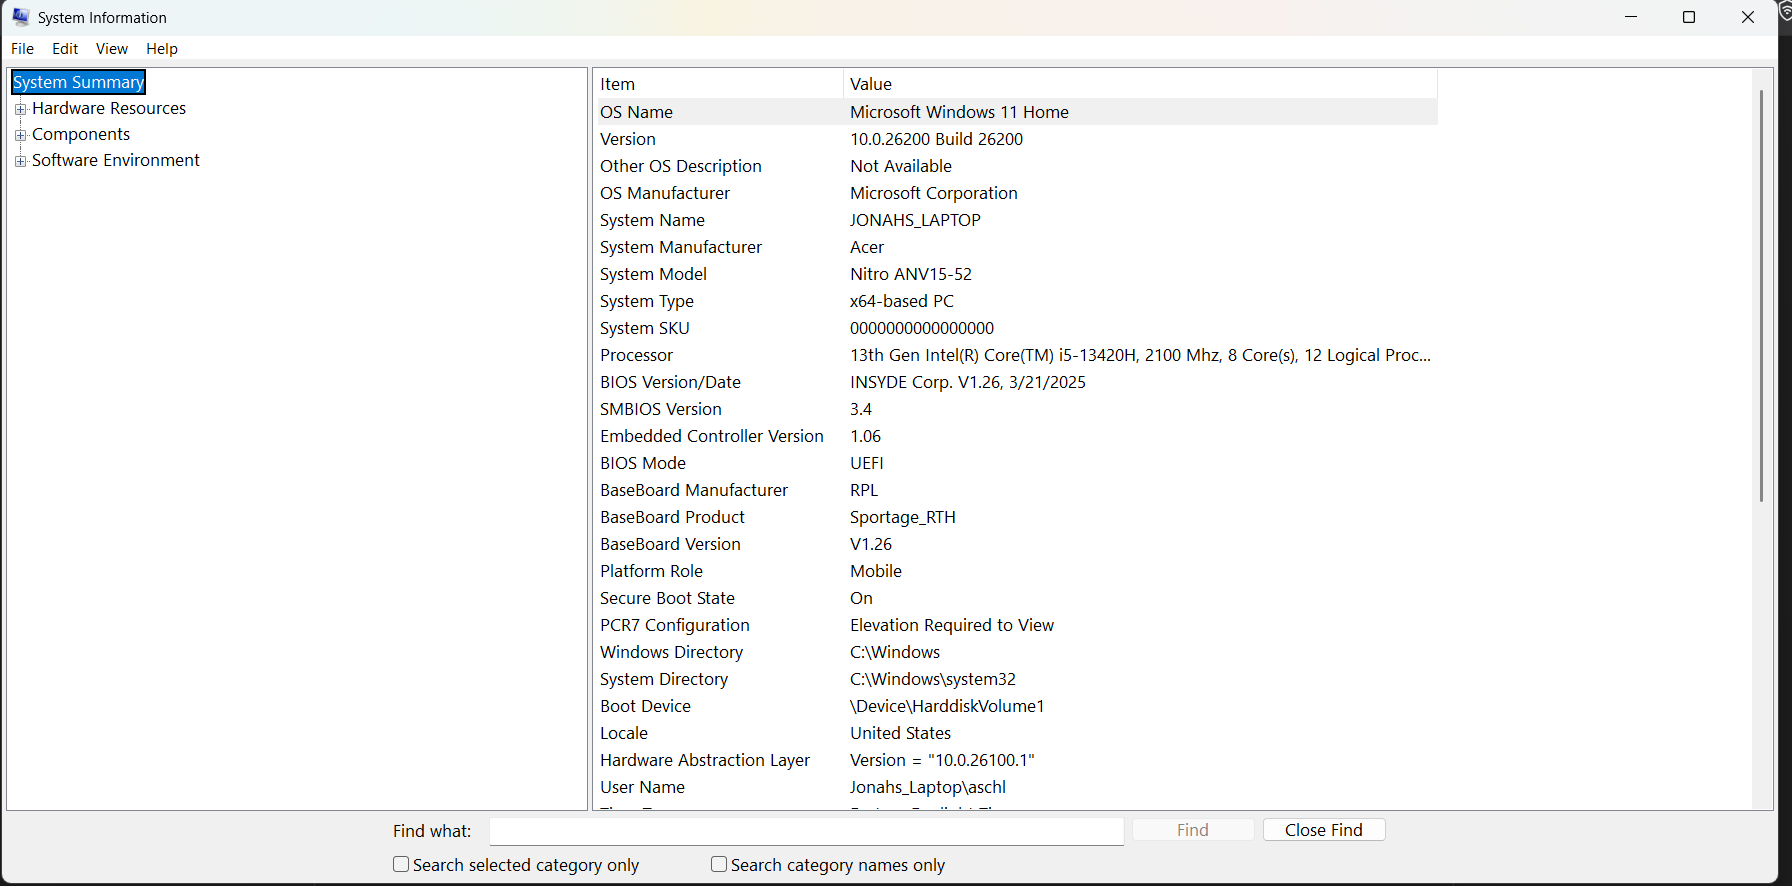Select the Boot Device row label
This screenshot has height=886, width=1792.
pos(646,706)
